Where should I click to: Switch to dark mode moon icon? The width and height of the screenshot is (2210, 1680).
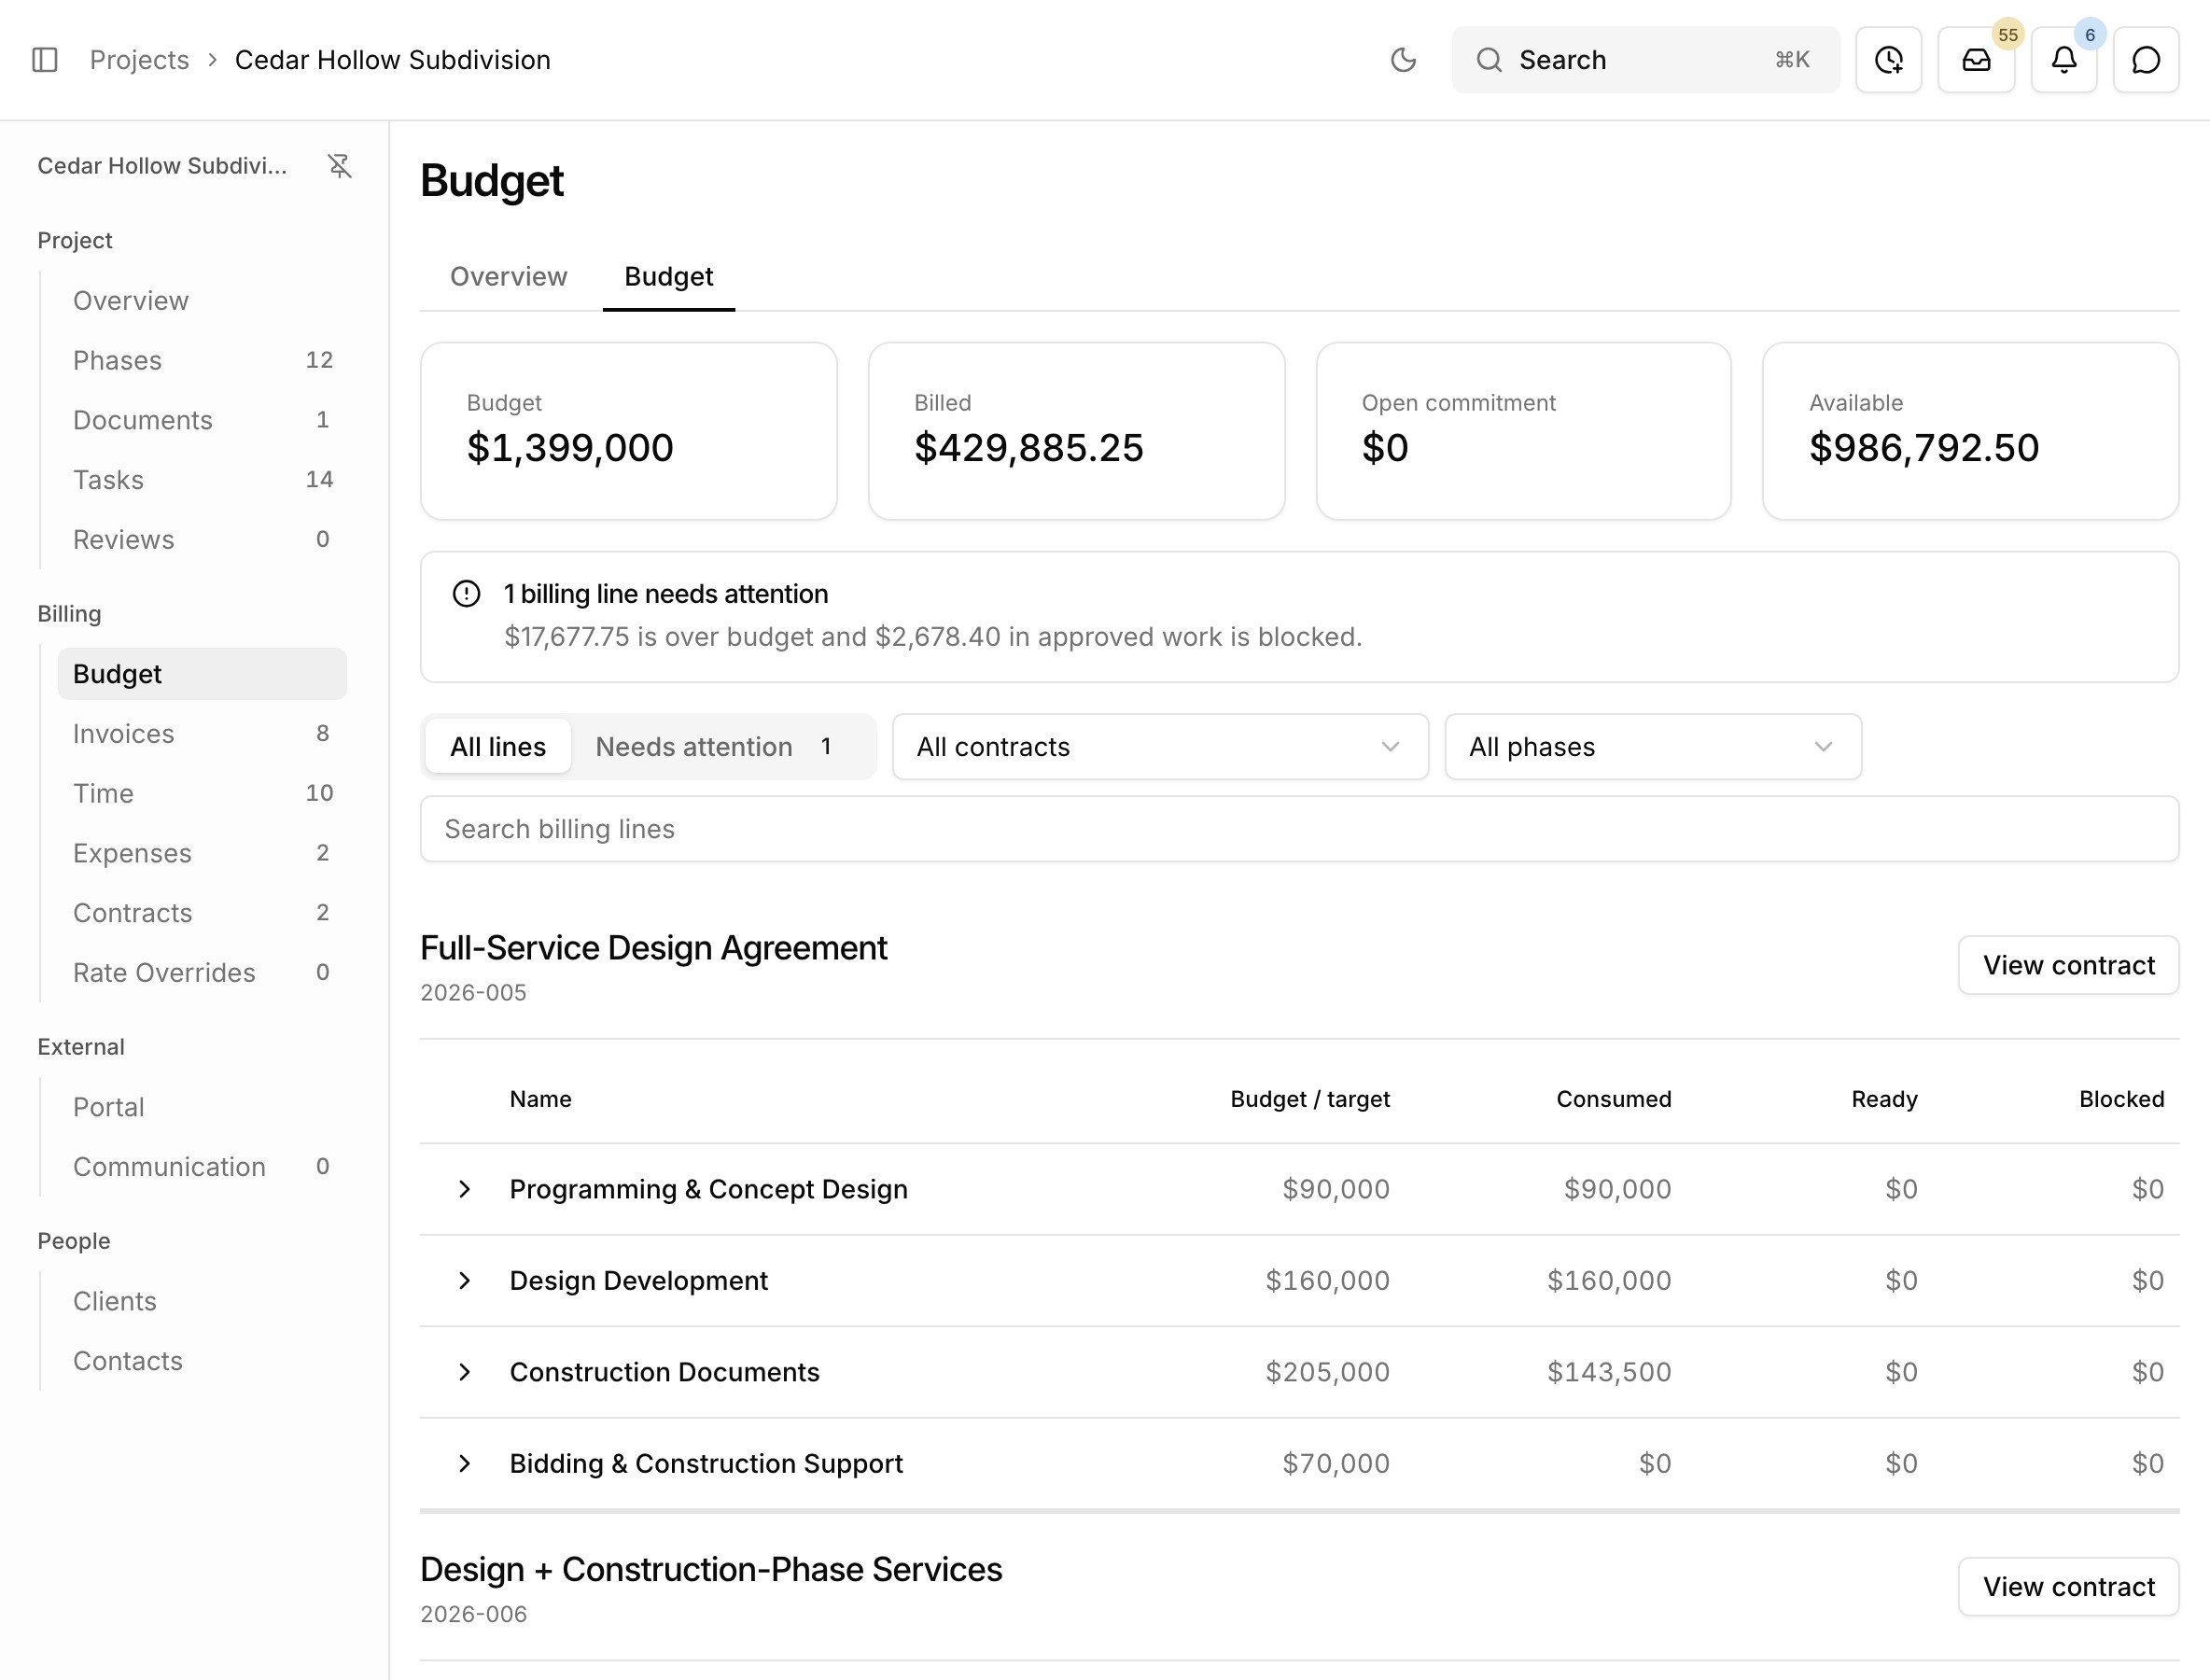[x=1403, y=60]
